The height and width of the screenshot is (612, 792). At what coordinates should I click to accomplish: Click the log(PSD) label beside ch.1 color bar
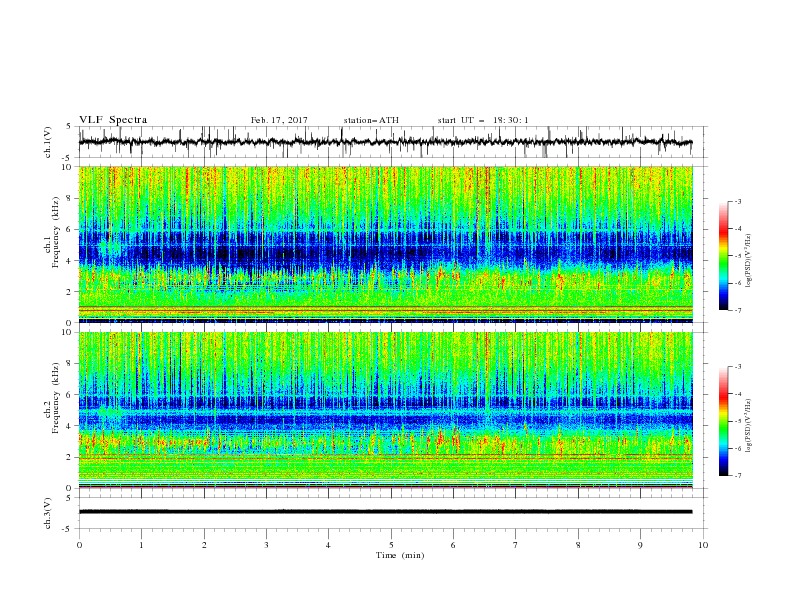point(749,261)
